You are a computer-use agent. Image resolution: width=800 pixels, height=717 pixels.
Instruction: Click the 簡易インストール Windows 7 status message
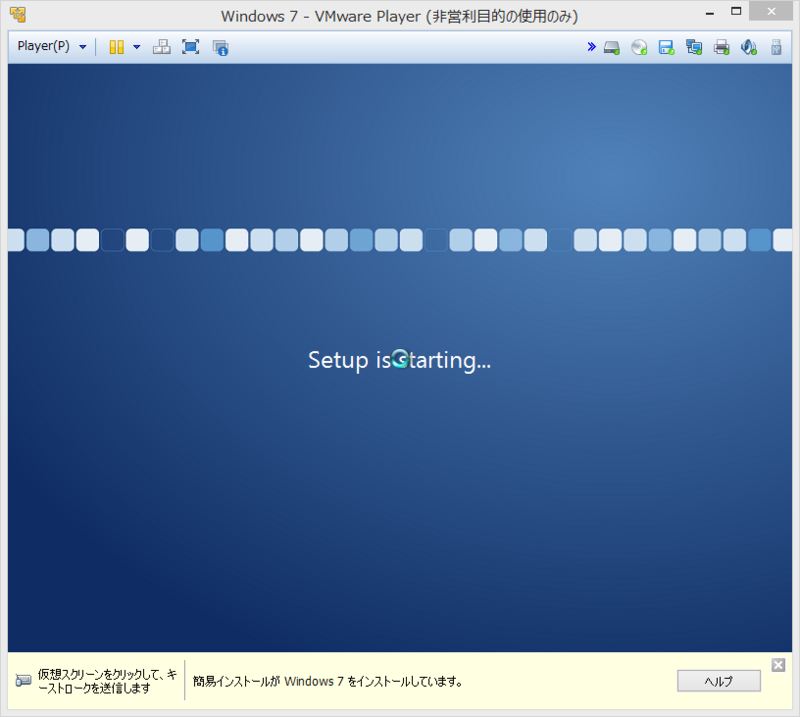(x=328, y=681)
